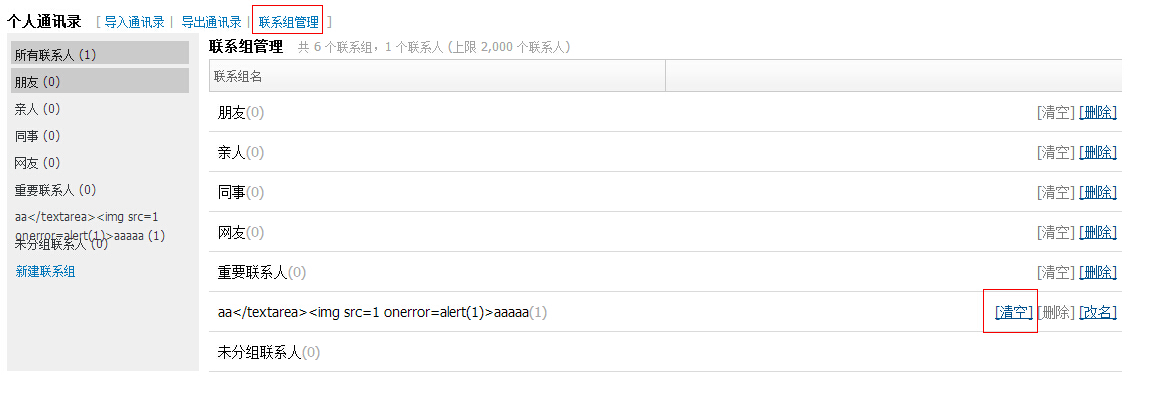Open 导入通讯录 link
This screenshot has height=420, width=1162.
(x=134, y=22)
